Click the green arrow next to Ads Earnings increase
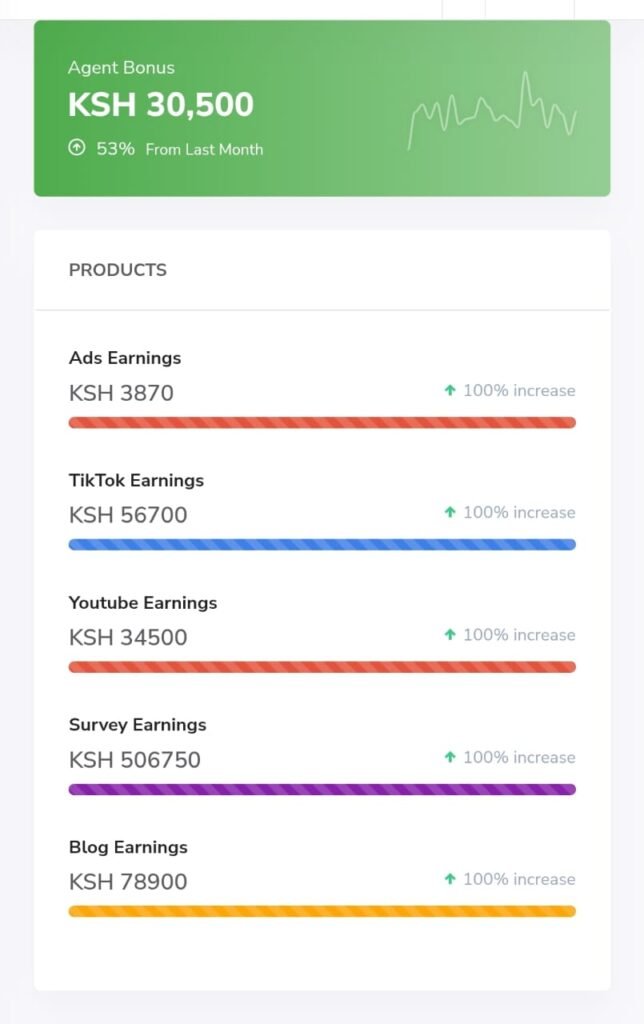This screenshot has height=1024, width=644. pyautogui.click(x=449, y=391)
